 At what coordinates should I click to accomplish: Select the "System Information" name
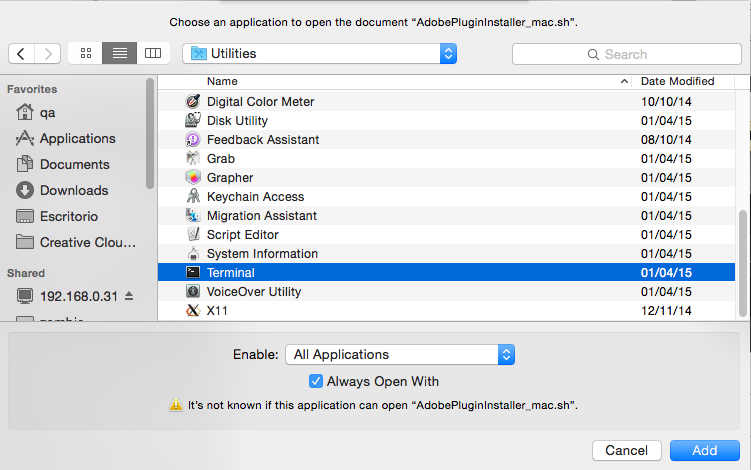pos(262,253)
